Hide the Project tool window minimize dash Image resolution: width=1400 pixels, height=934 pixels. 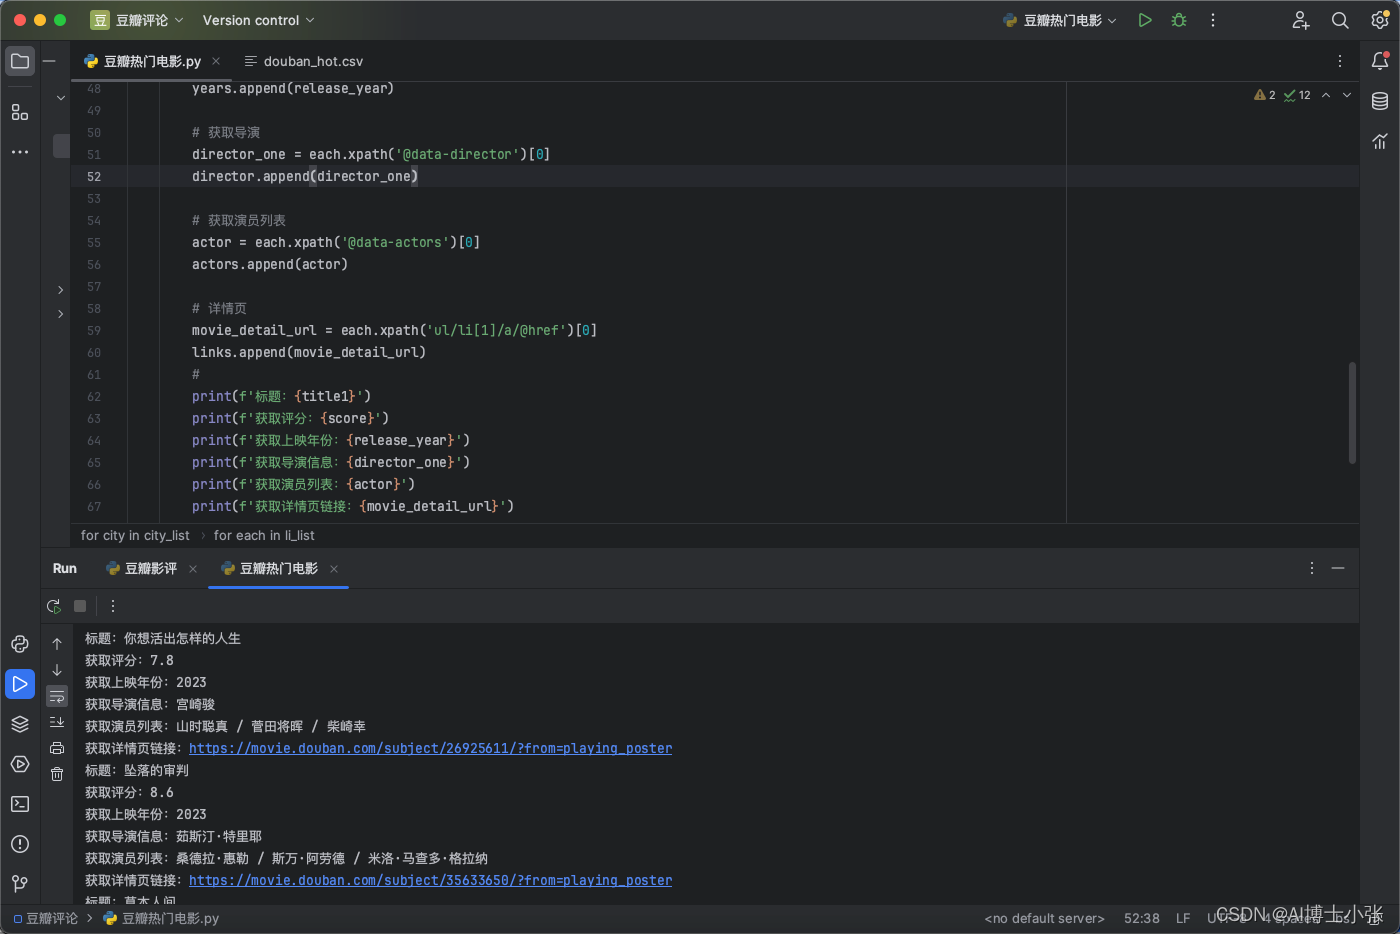(x=48, y=61)
